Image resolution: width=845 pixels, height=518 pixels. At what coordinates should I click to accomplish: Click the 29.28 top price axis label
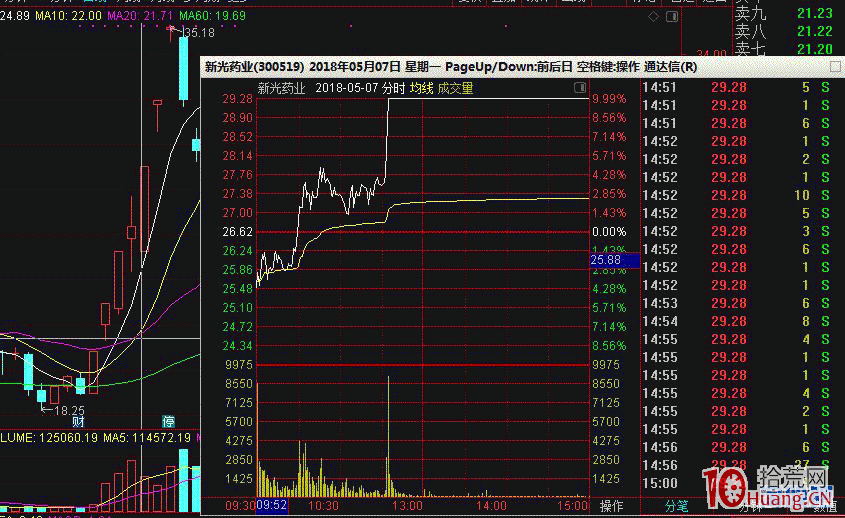(x=238, y=99)
